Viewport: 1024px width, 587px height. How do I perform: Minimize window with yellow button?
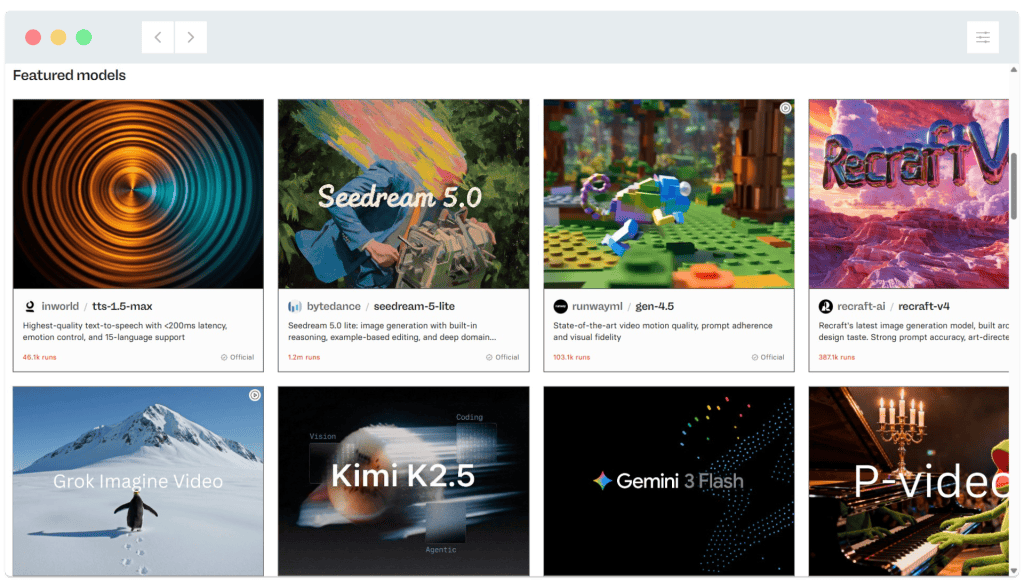(58, 37)
